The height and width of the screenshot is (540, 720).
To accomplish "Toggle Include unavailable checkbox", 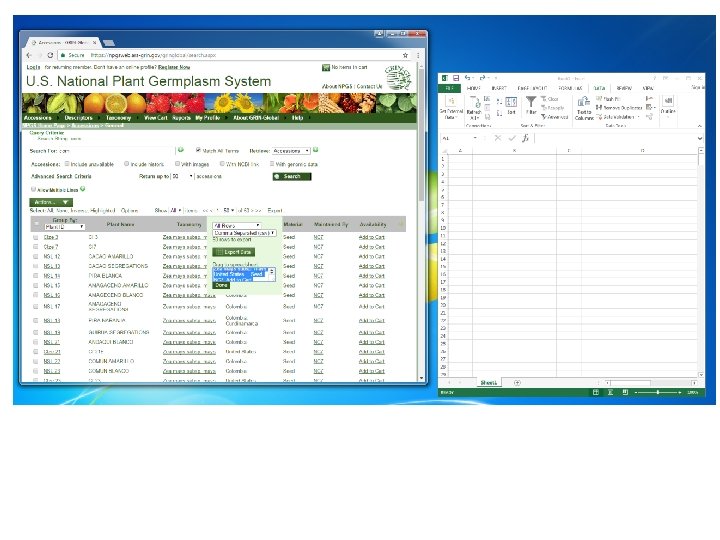I will [x=67, y=163].
